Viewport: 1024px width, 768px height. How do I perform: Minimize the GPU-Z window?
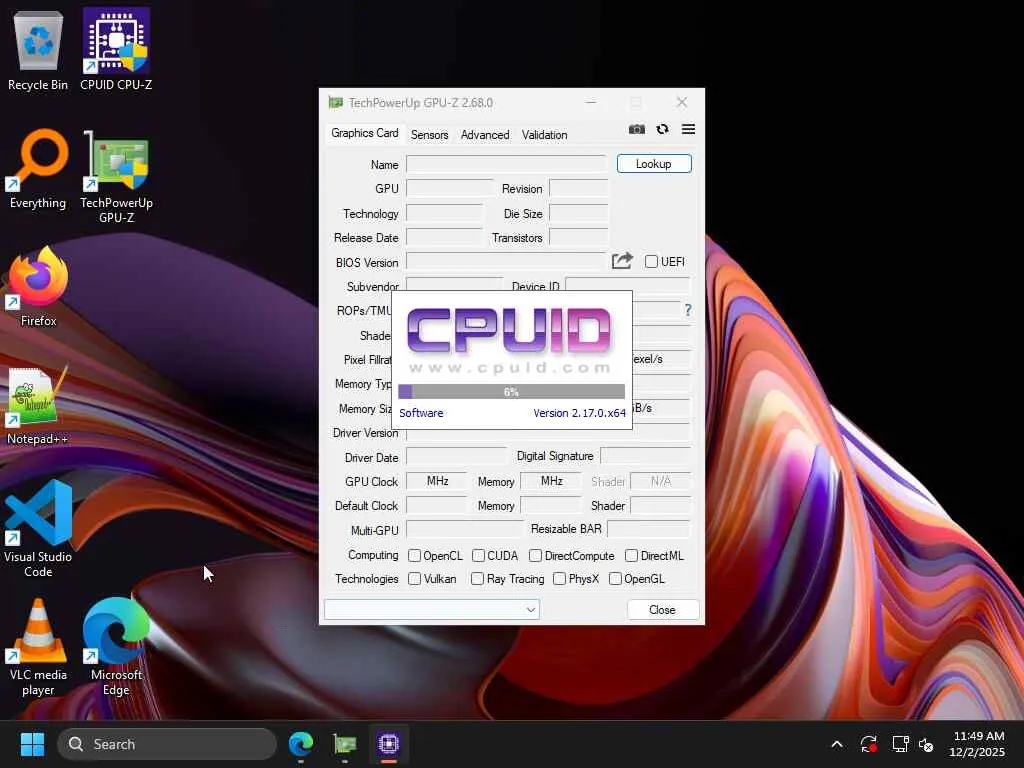(590, 102)
